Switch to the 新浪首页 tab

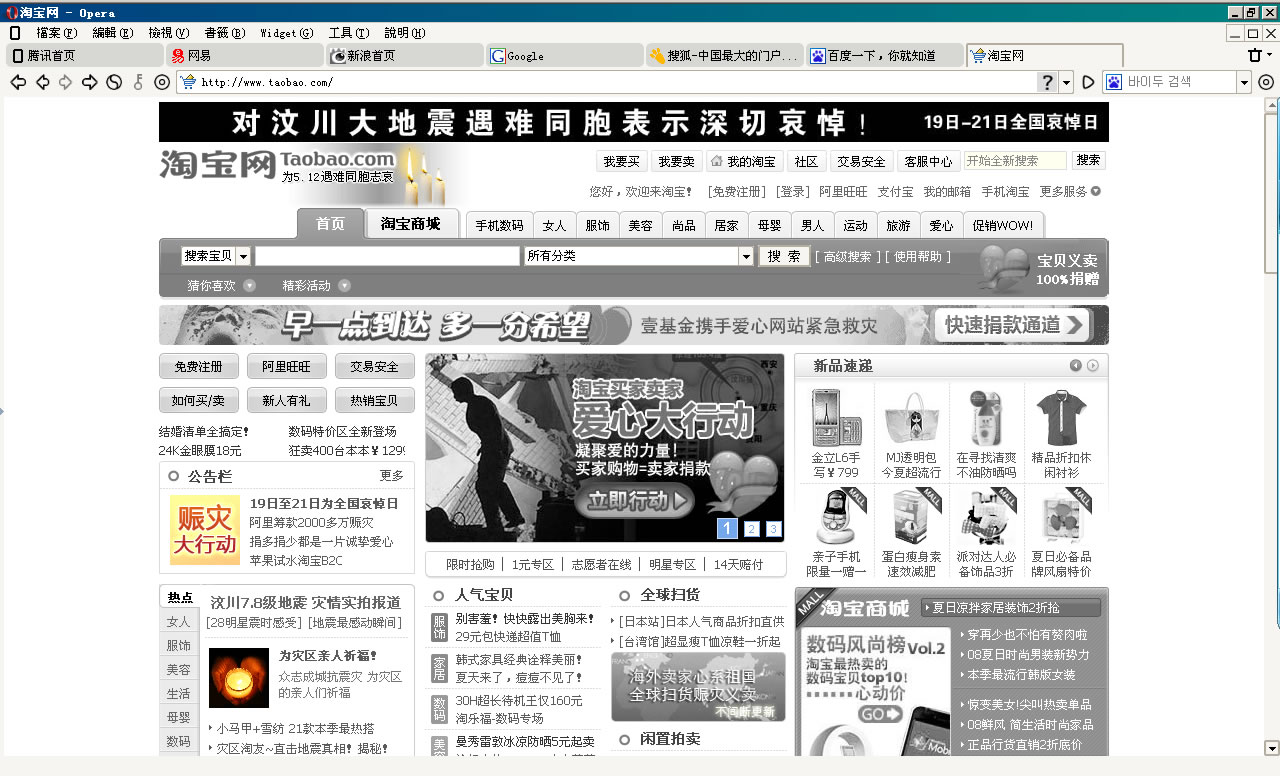click(x=405, y=56)
